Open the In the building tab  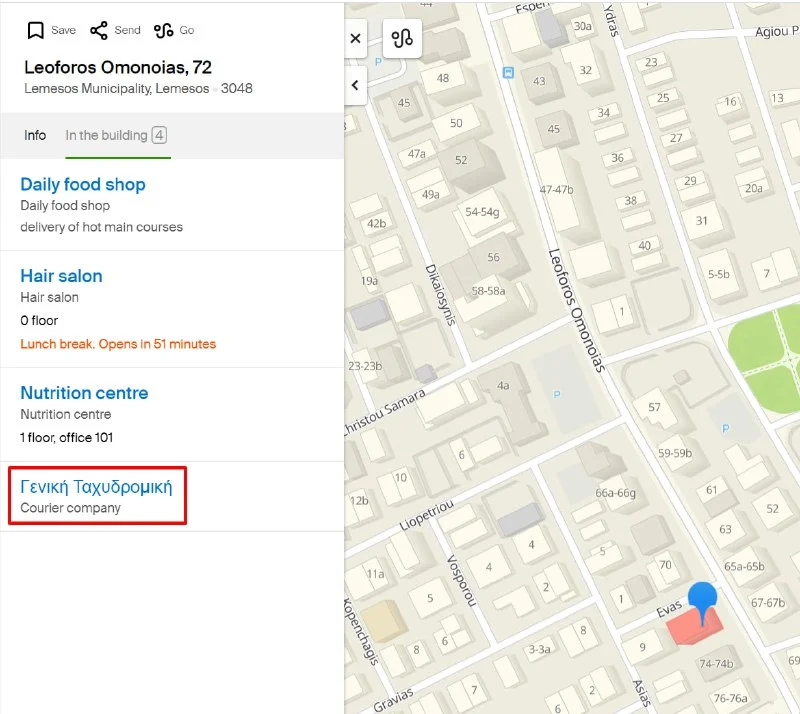tap(115, 135)
